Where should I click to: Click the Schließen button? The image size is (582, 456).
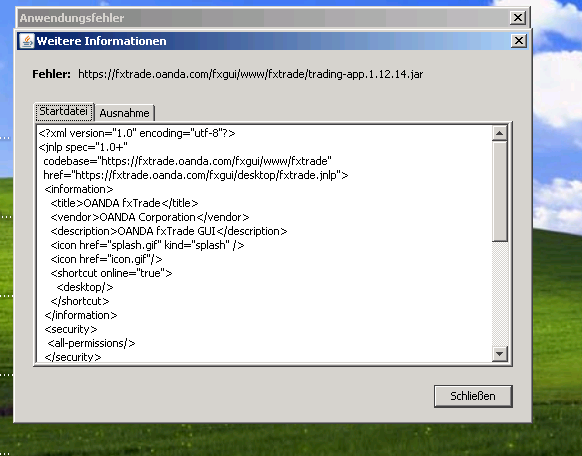[473, 396]
